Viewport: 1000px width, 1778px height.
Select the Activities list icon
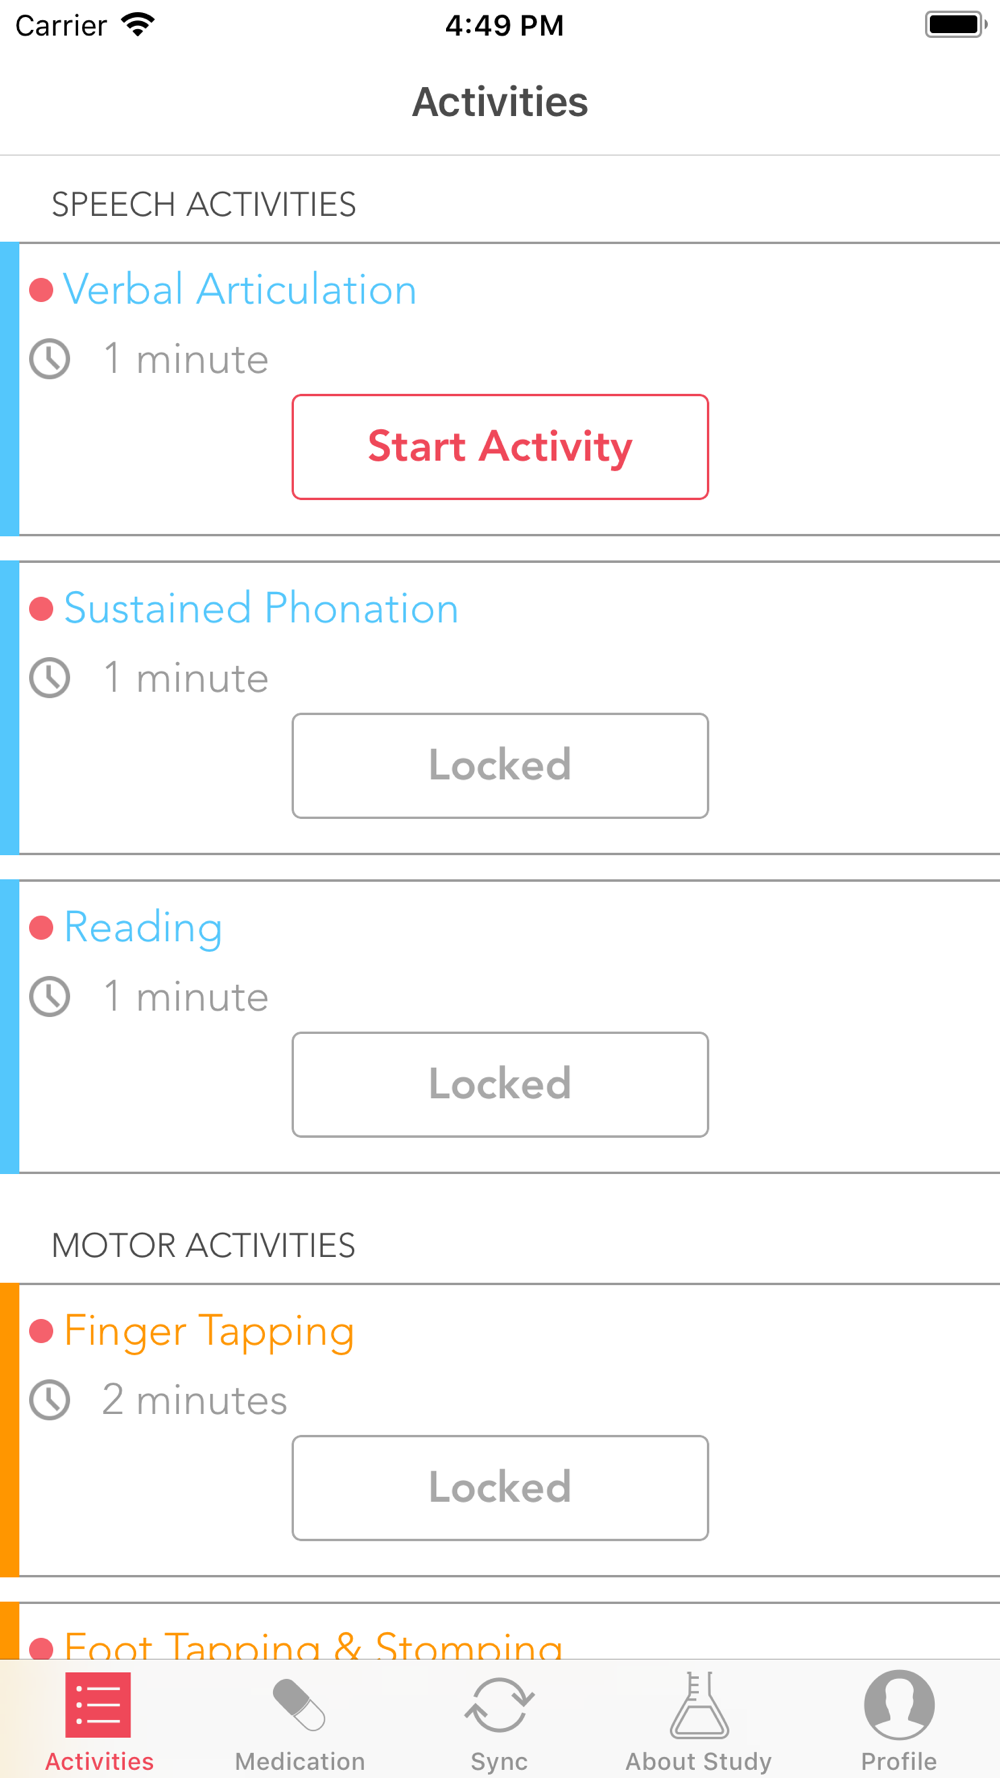[99, 1704]
